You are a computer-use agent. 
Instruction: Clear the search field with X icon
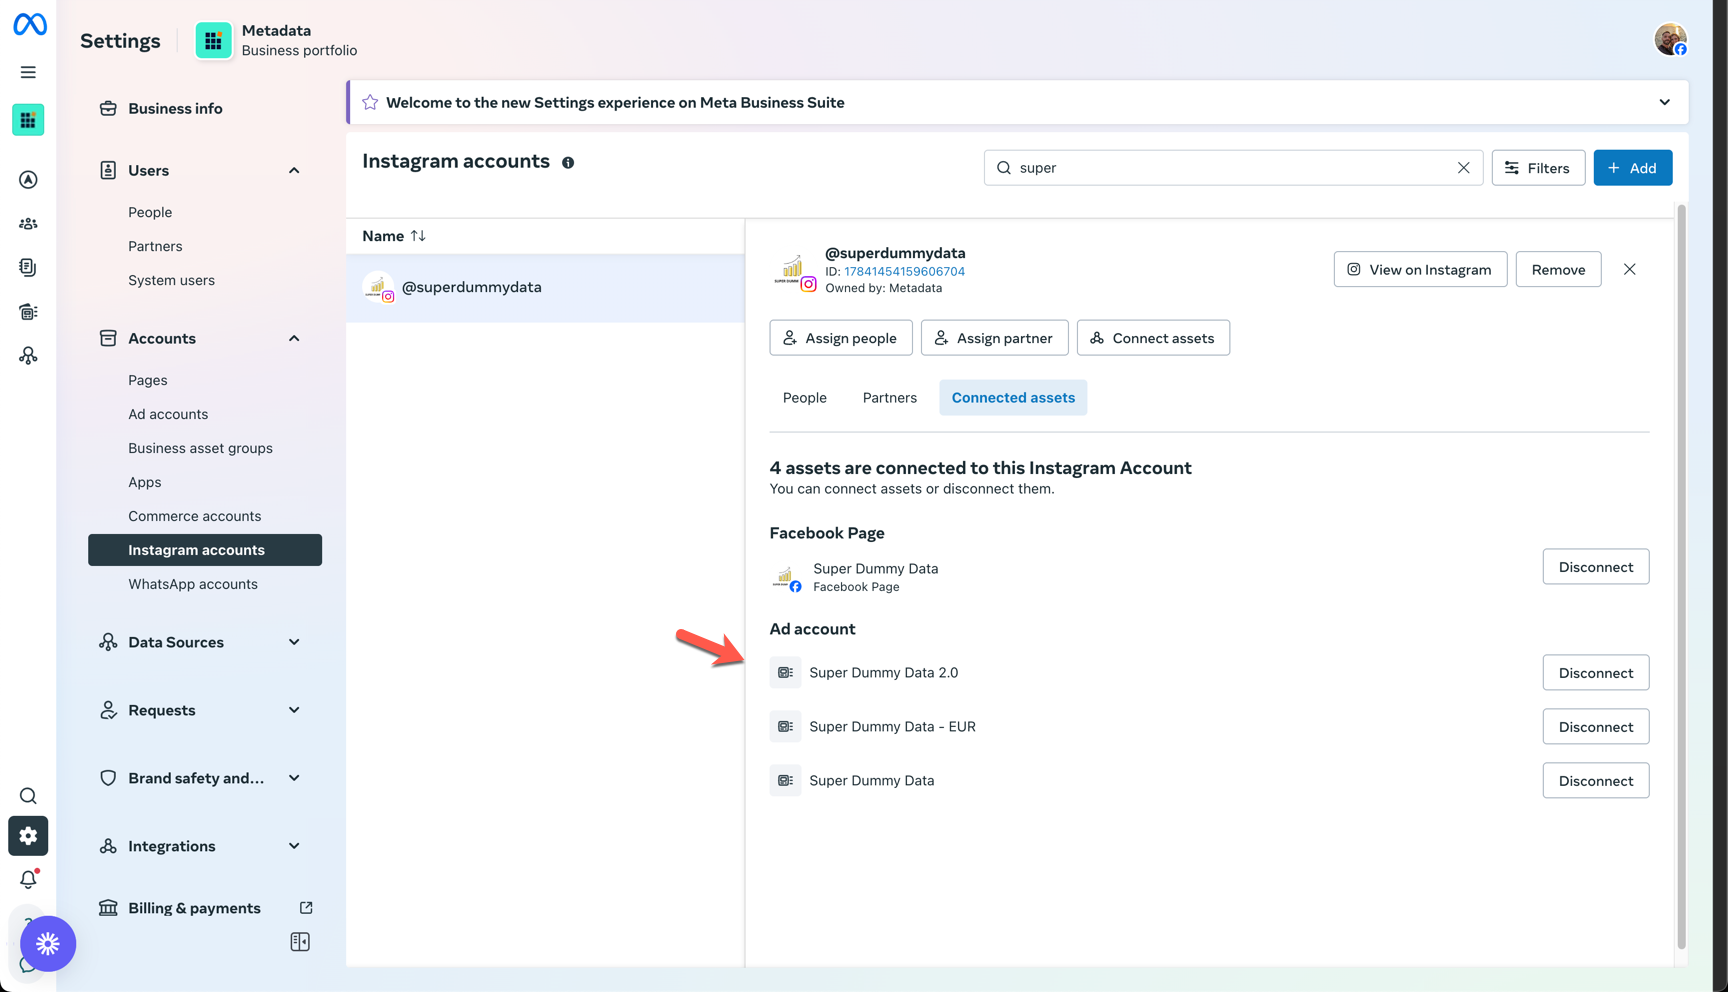(1463, 168)
